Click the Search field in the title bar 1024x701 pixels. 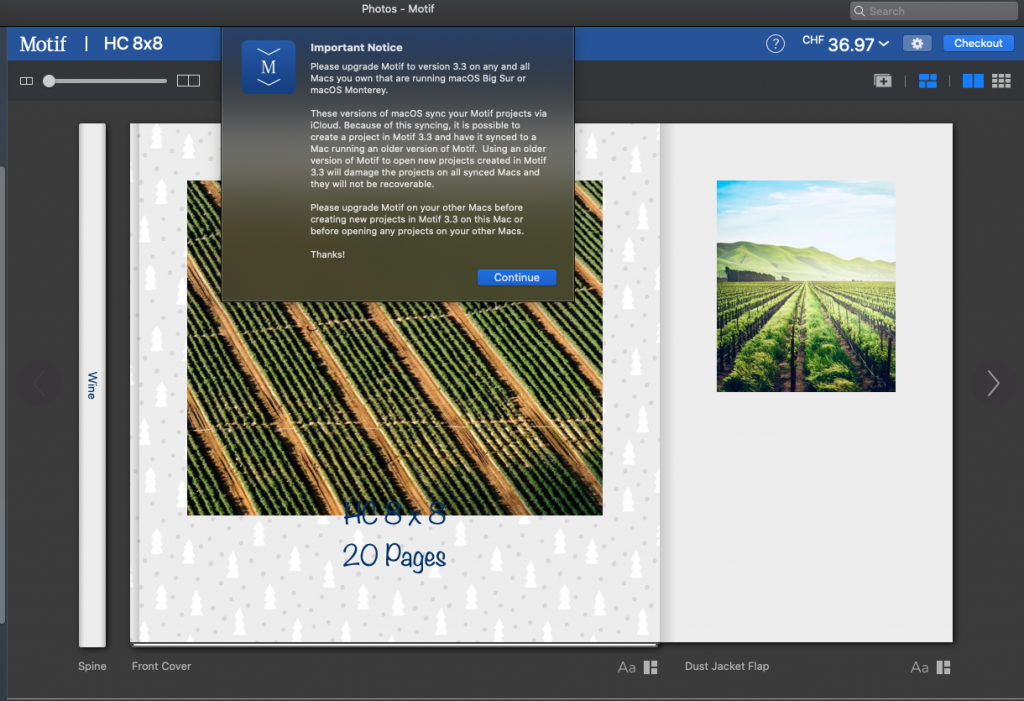[x=934, y=10]
